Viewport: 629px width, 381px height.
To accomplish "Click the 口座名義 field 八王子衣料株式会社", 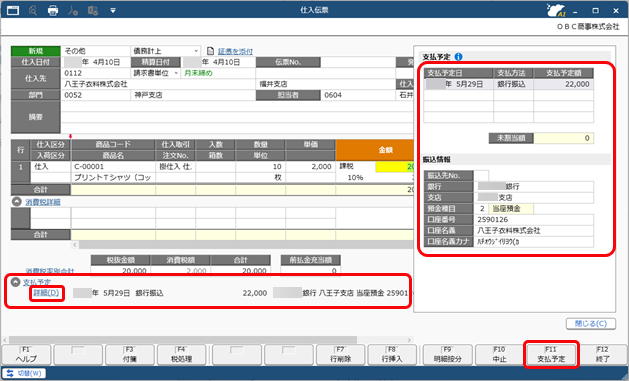I will pos(534,231).
